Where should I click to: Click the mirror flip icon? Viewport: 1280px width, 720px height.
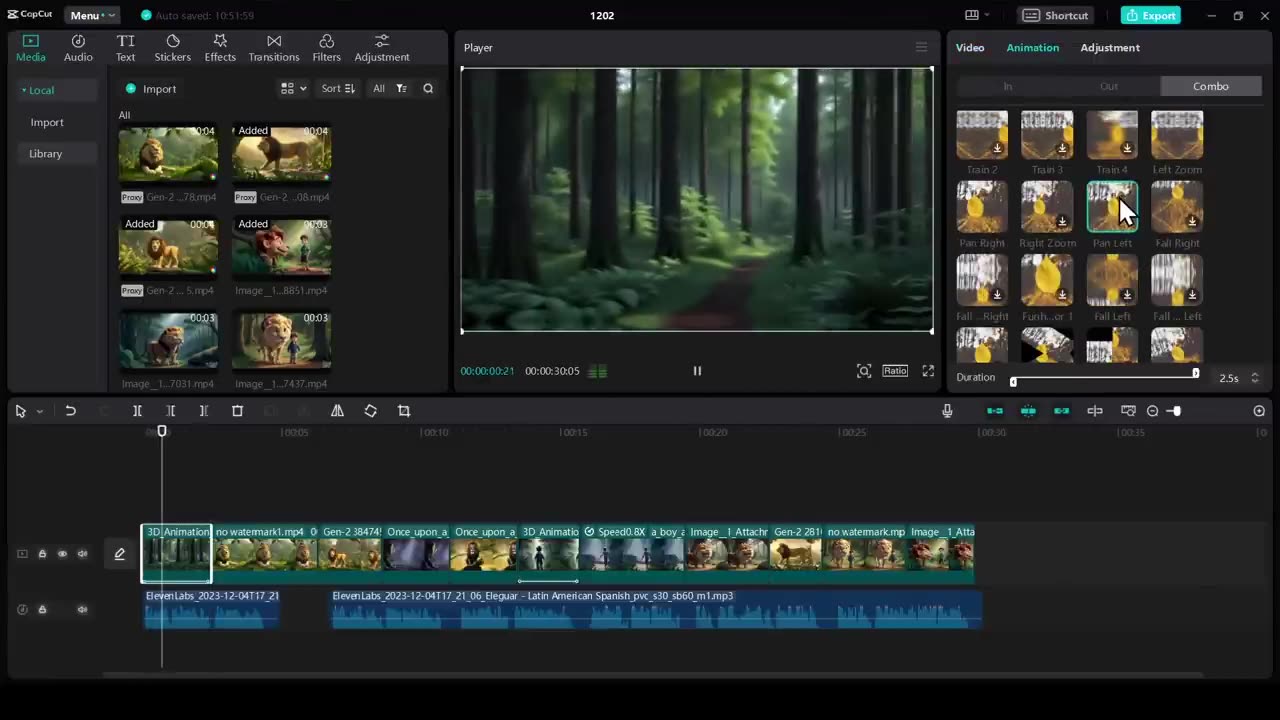pos(337,411)
